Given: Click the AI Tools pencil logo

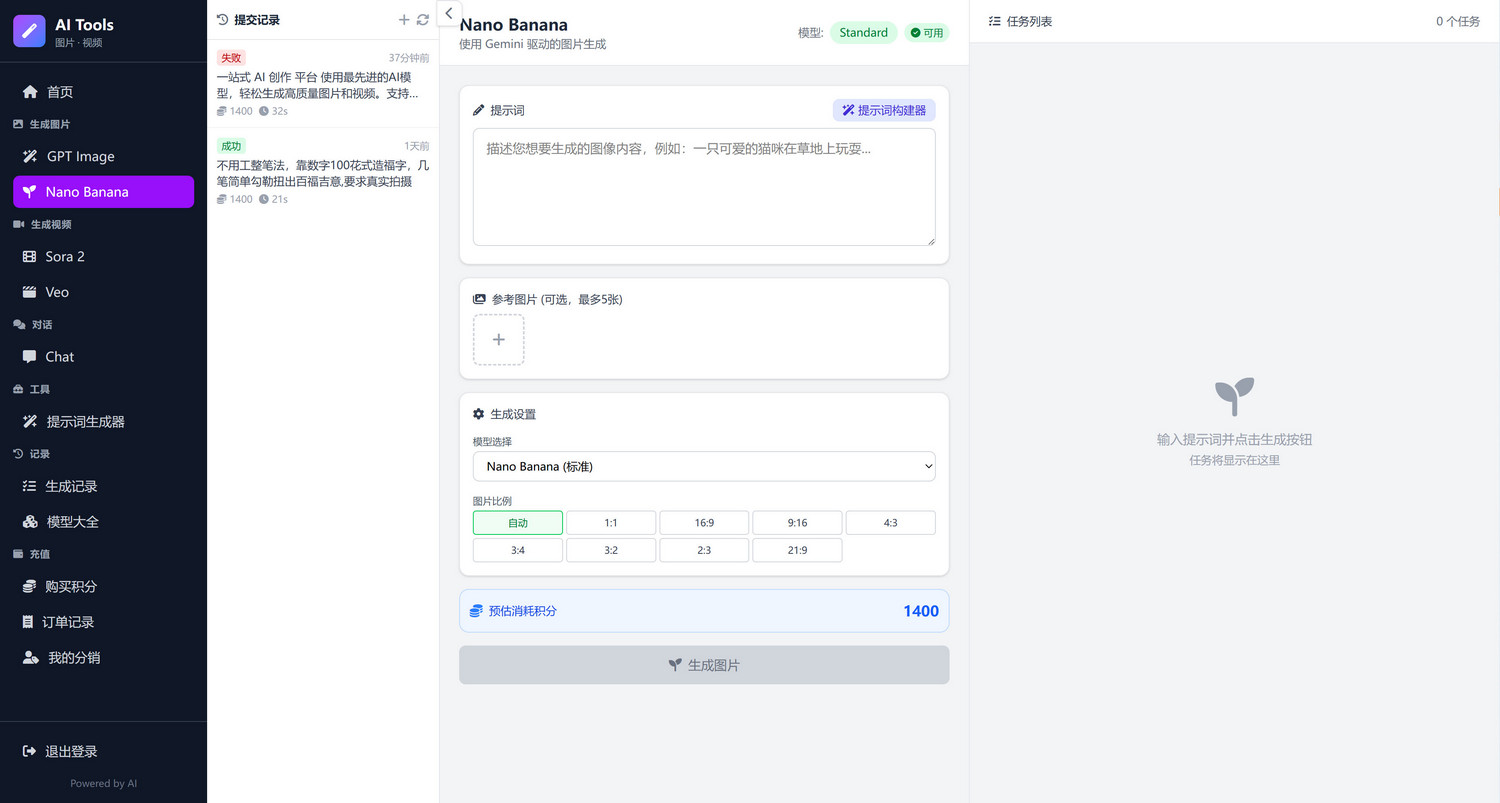Looking at the screenshot, I should tap(29, 32).
